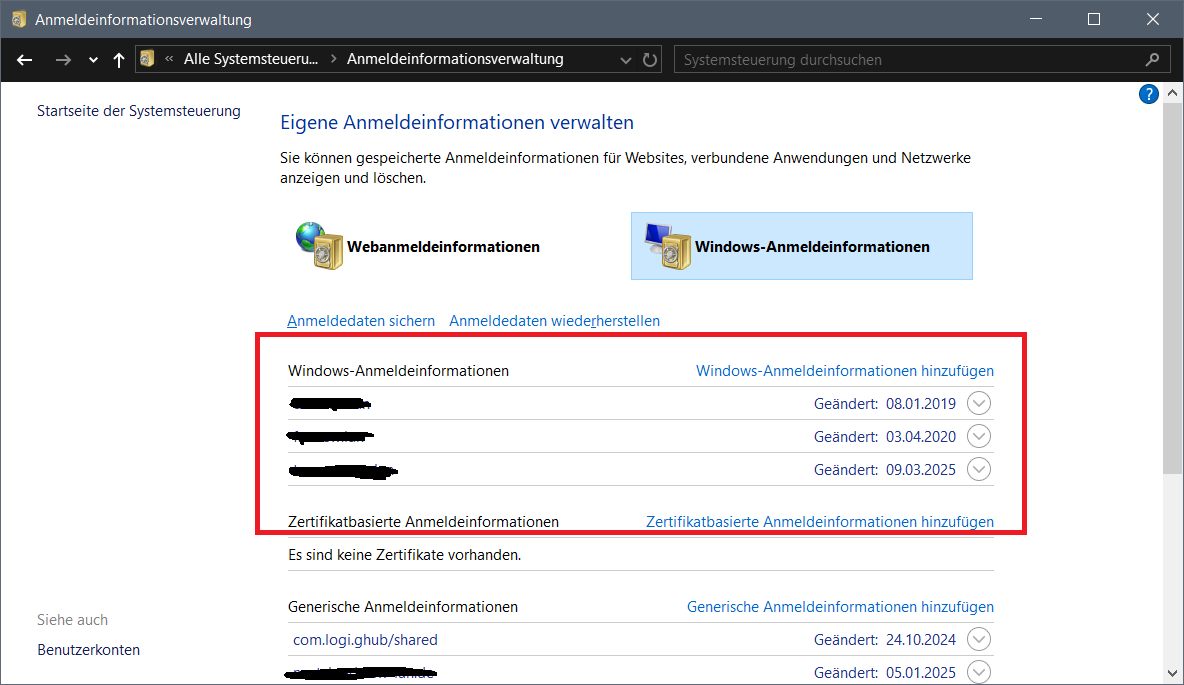1184x685 pixels.
Task: Click 'Anmeldedaten wiederherstellen' link
Action: (x=554, y=321)
